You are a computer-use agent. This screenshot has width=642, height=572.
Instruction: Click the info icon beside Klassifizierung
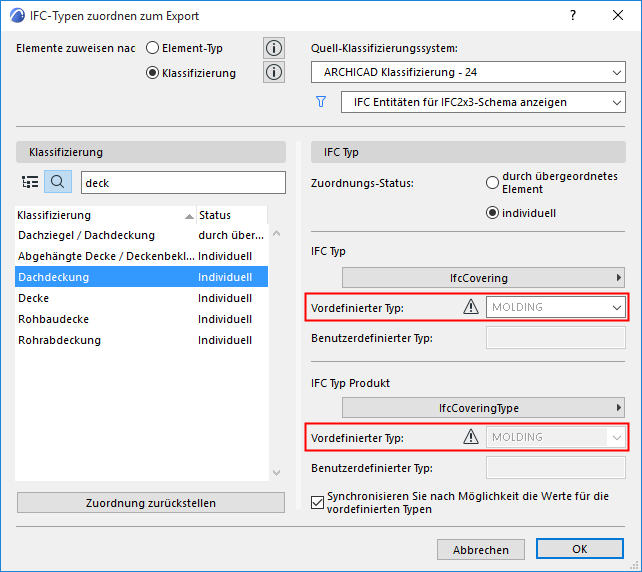click(x=273, y=72)
